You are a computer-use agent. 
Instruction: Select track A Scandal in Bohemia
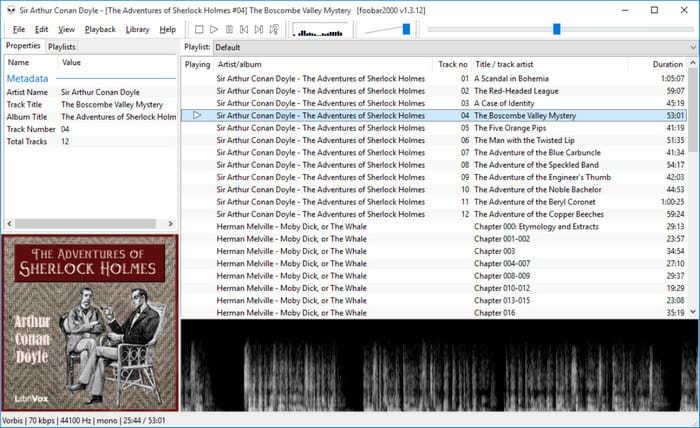point(433,79)
